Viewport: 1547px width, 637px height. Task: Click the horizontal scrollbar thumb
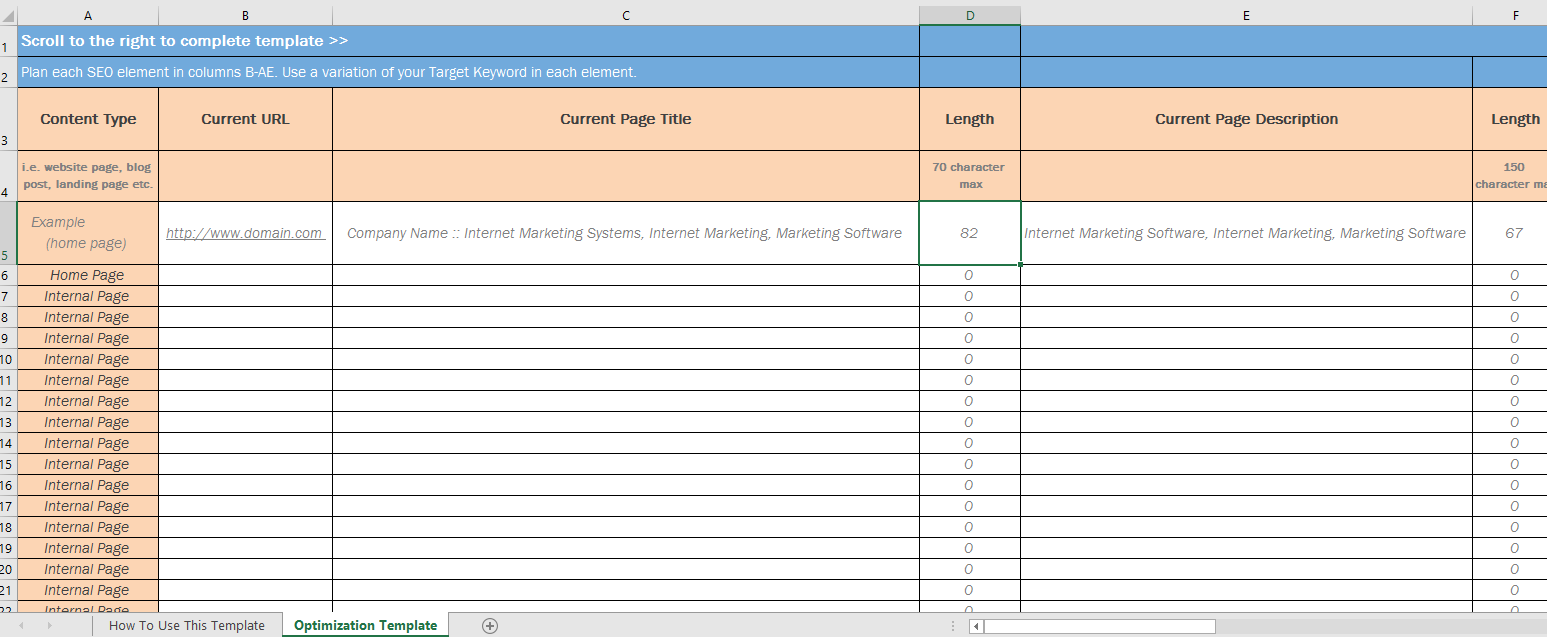point(1100,626)
